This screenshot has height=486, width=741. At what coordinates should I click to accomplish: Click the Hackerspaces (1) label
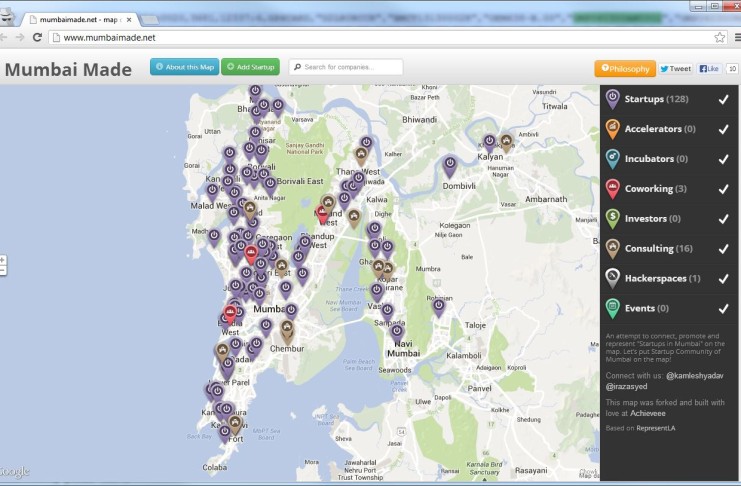(663, 278)
